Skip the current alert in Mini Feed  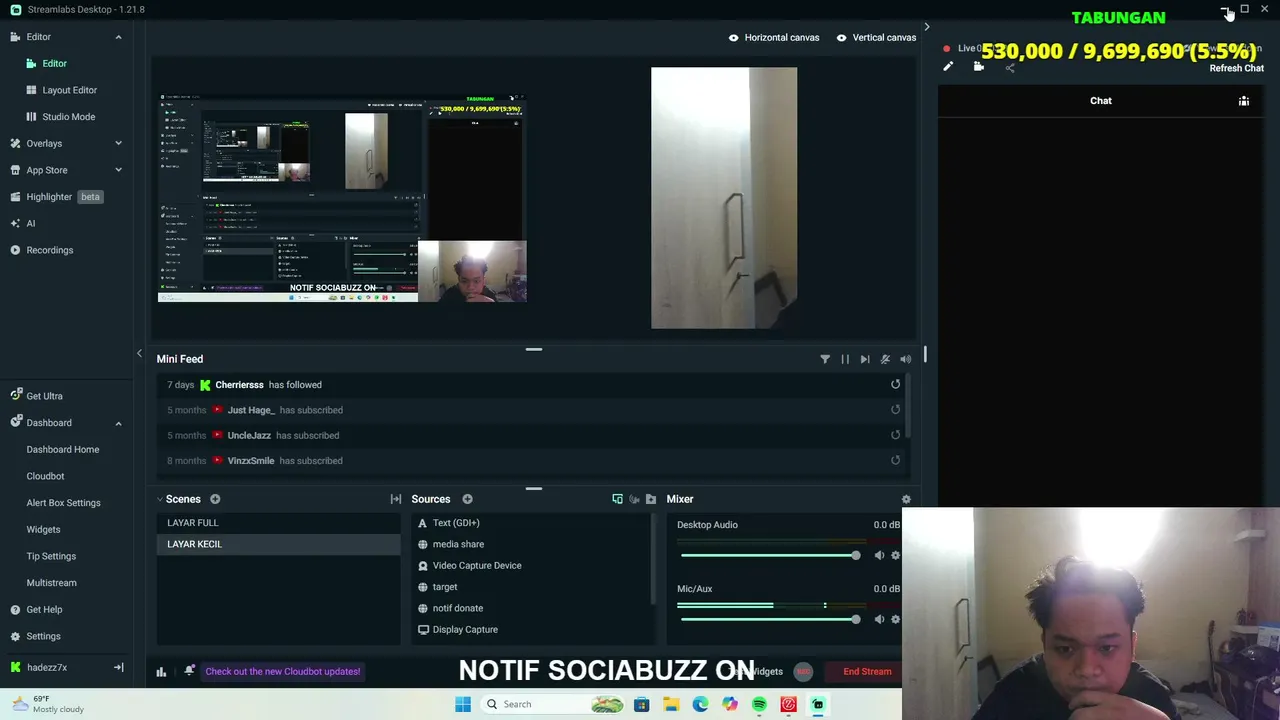[x=865, y=359]
